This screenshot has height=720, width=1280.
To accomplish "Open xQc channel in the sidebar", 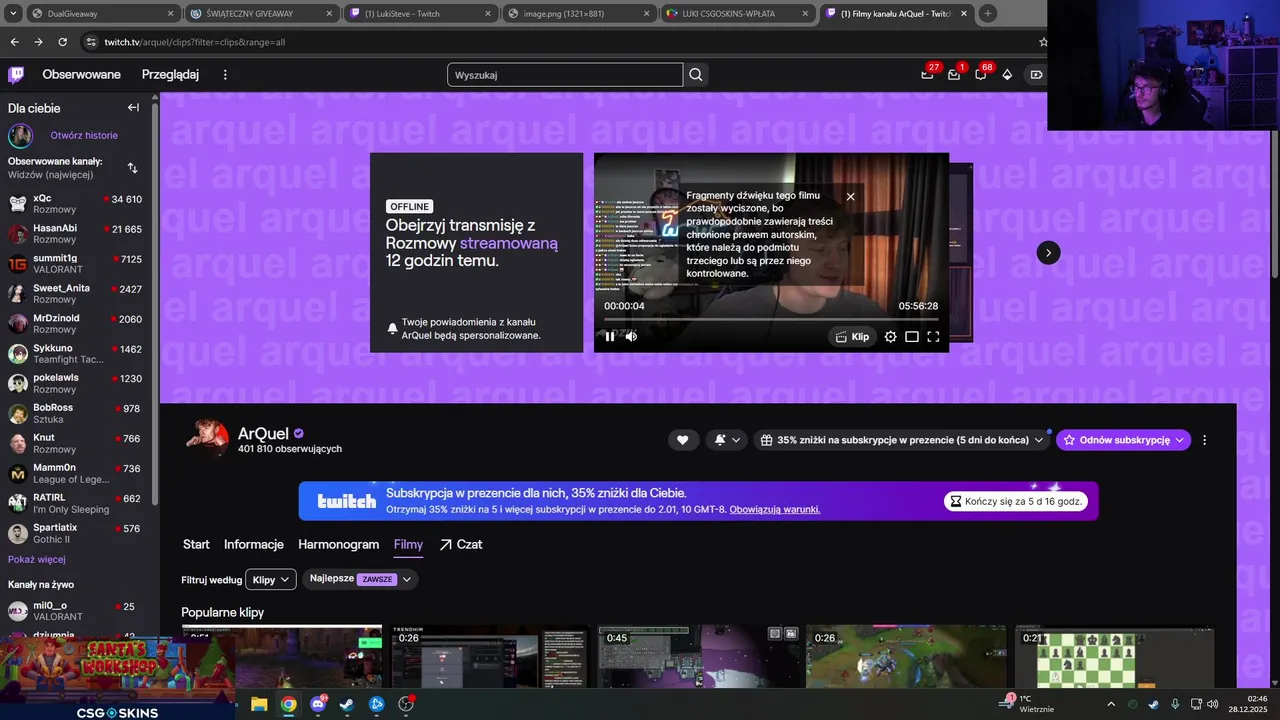I will 75,204.
